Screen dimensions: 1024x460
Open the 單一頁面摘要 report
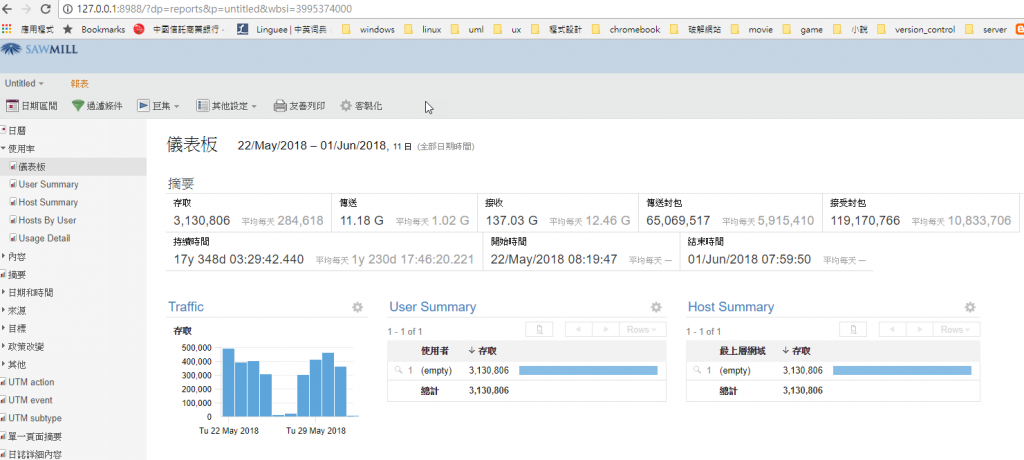[x=35, y=436]
